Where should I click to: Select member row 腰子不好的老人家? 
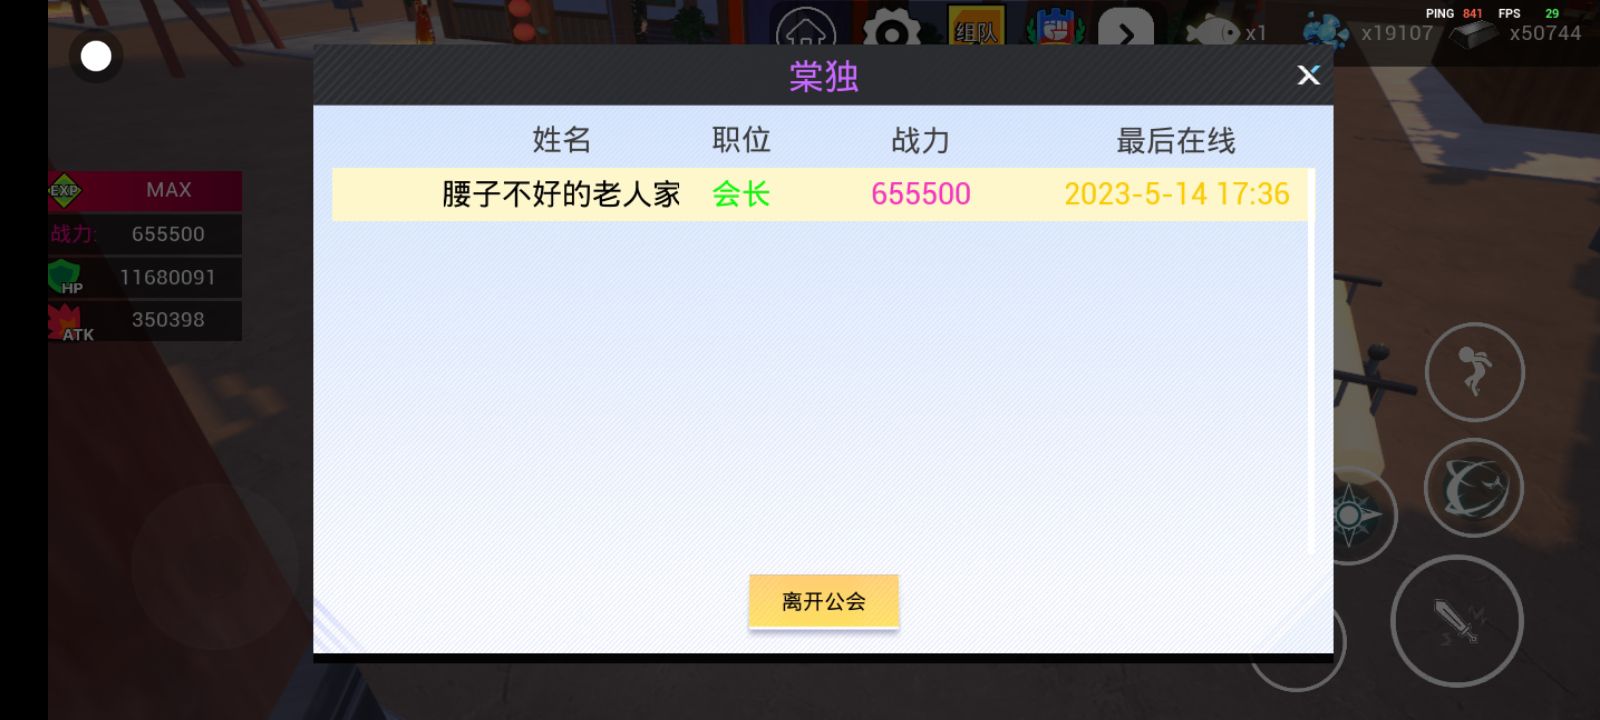(x=820, y=194)
